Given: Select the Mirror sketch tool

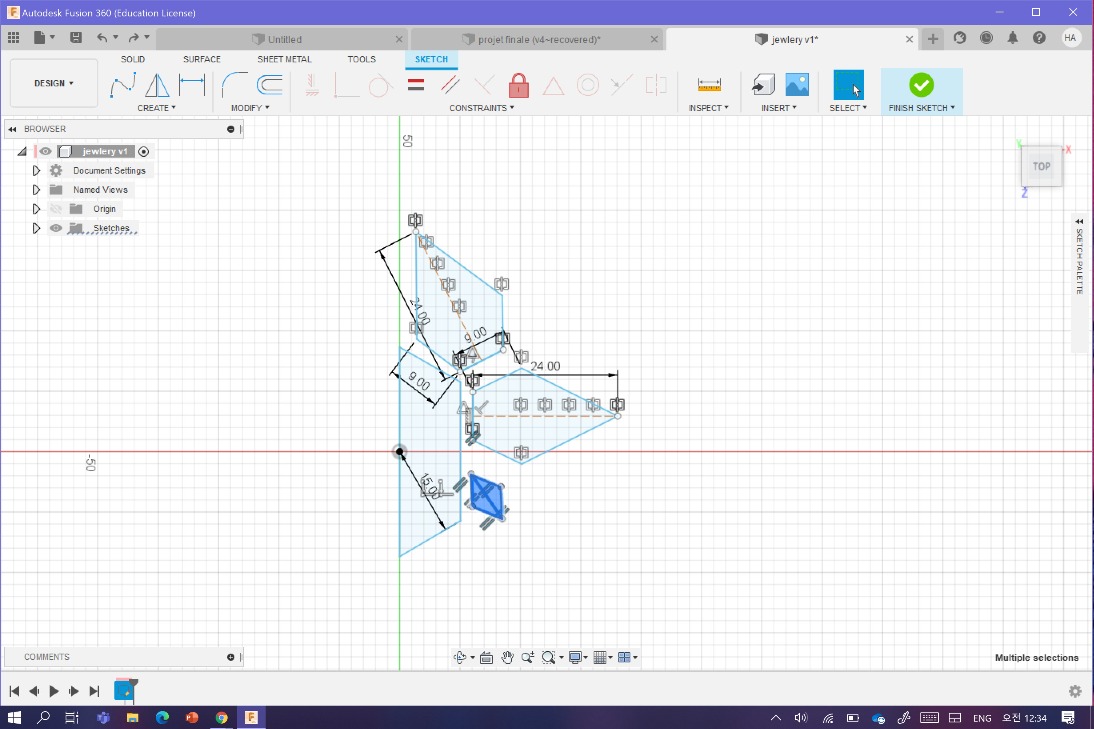Looking at the screenshot, I should 157,85.
